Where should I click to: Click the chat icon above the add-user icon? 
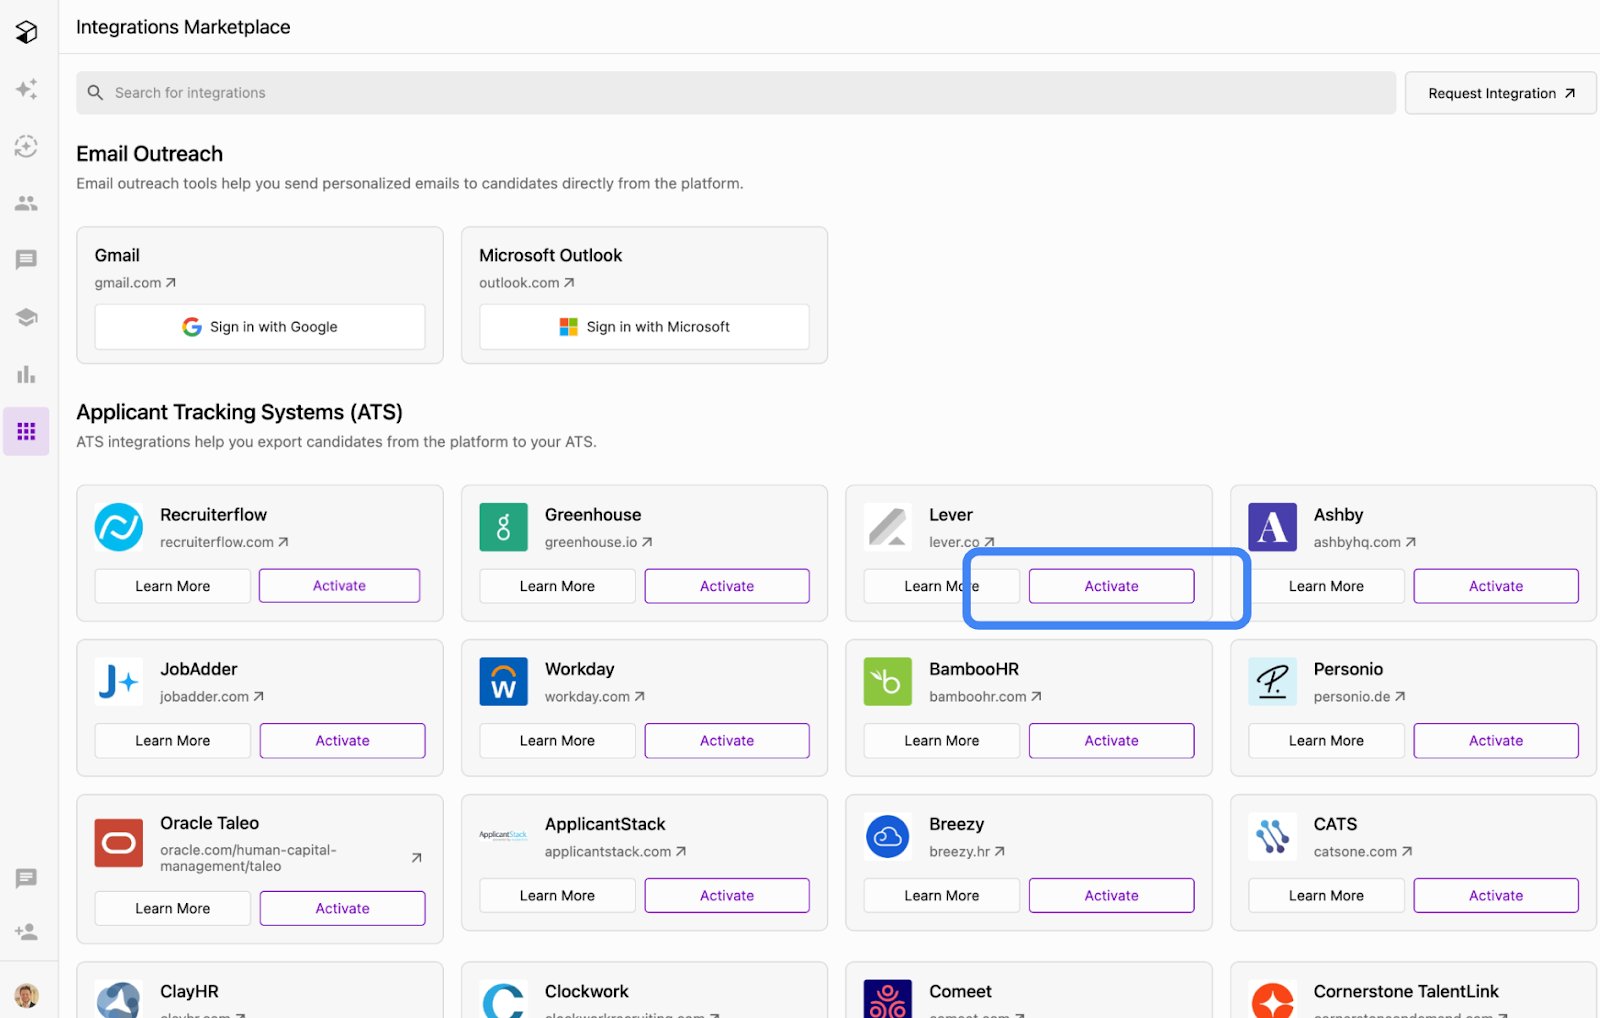point(27,878)
